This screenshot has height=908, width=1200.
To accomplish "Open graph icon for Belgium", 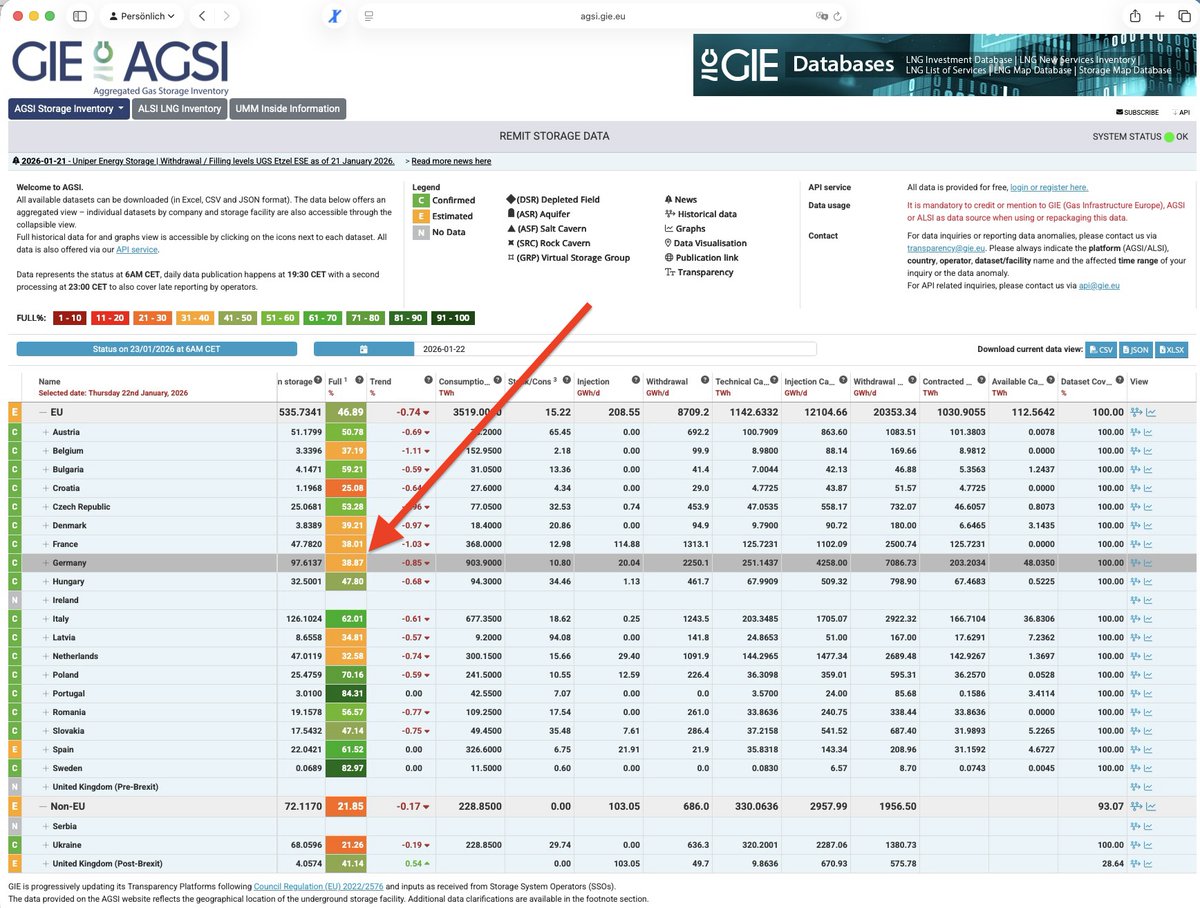I will [1150, 451].
